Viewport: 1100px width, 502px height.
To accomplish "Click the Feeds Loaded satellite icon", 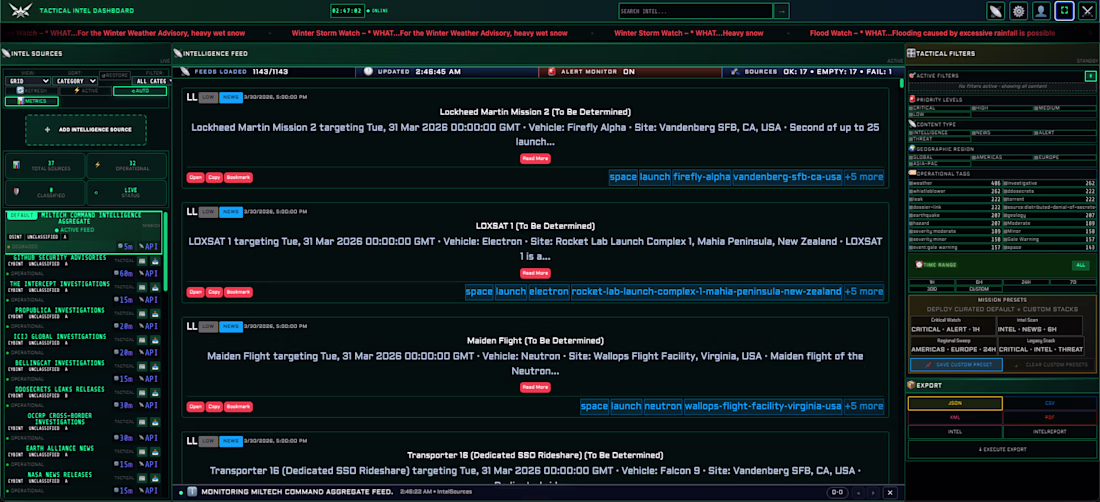I will [x=185, y=72].
